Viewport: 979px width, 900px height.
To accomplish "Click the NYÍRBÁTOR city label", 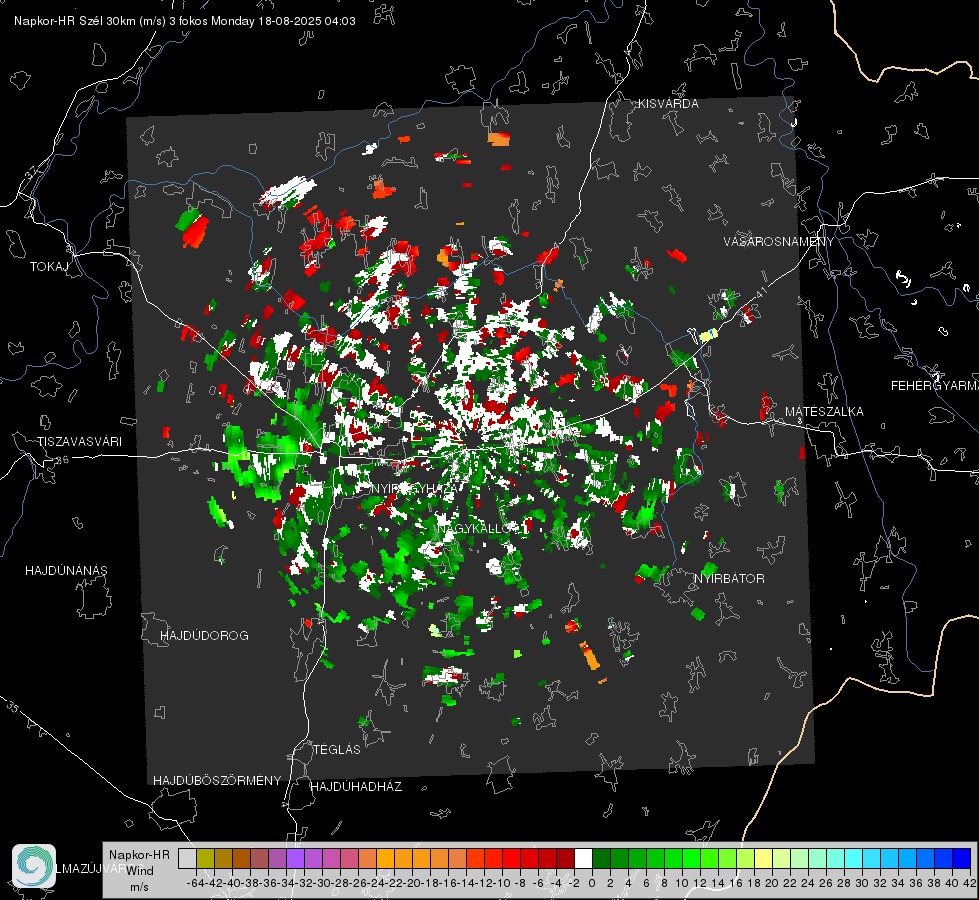I will coord(729,579).
